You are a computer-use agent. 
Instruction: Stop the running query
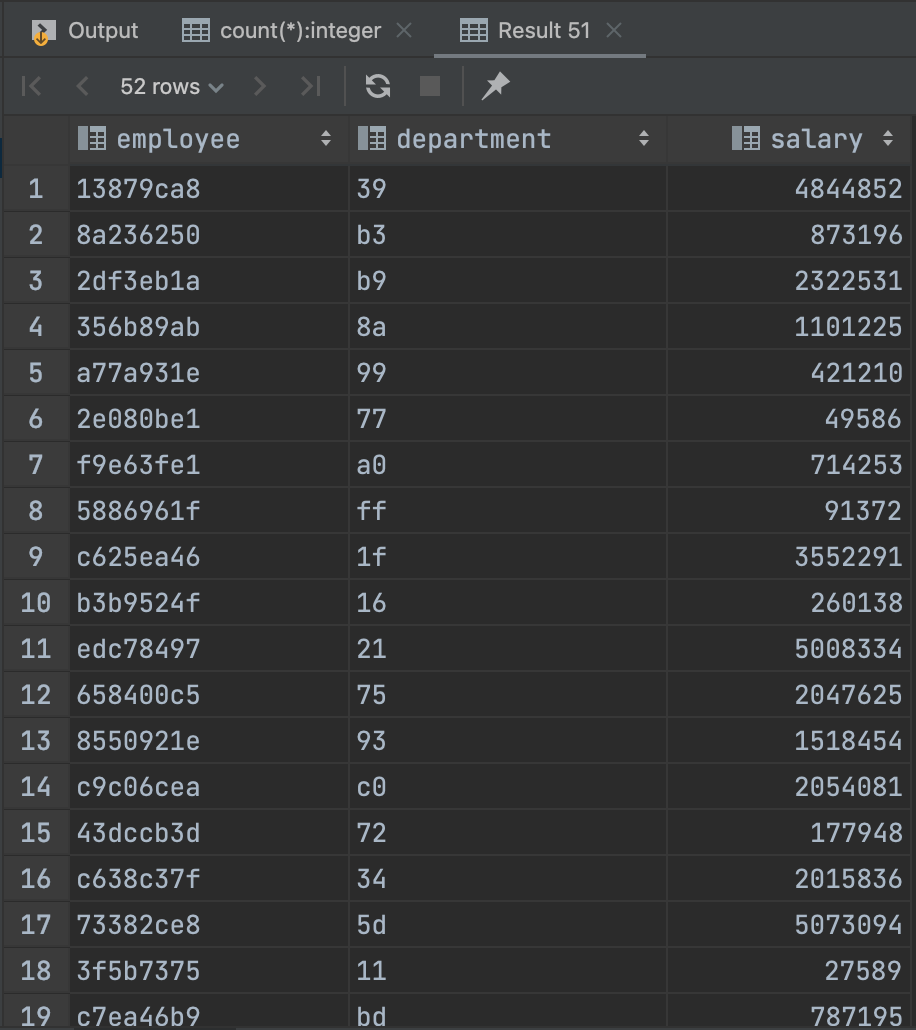click(430, 86)
